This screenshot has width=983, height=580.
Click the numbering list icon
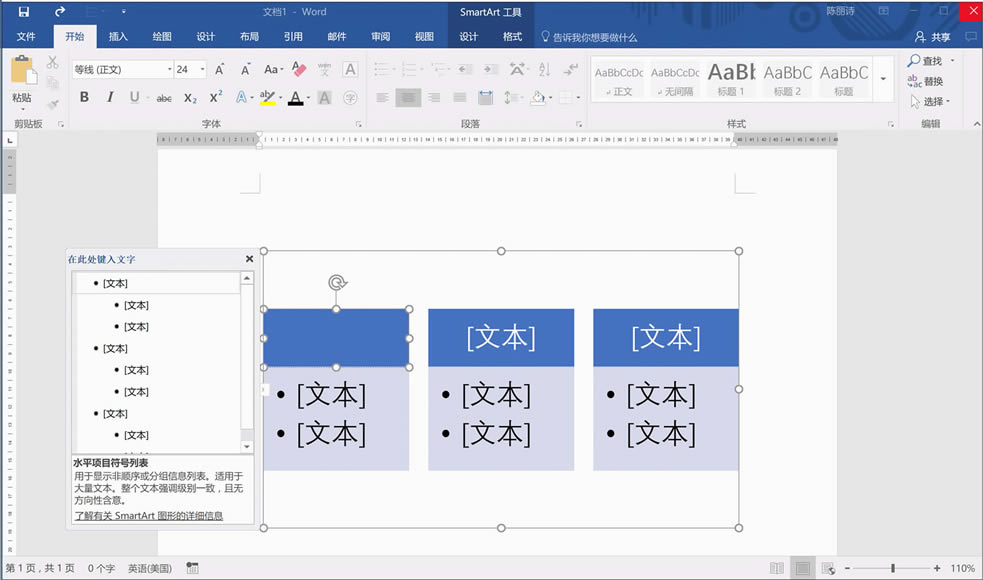[x=411, y=69]
